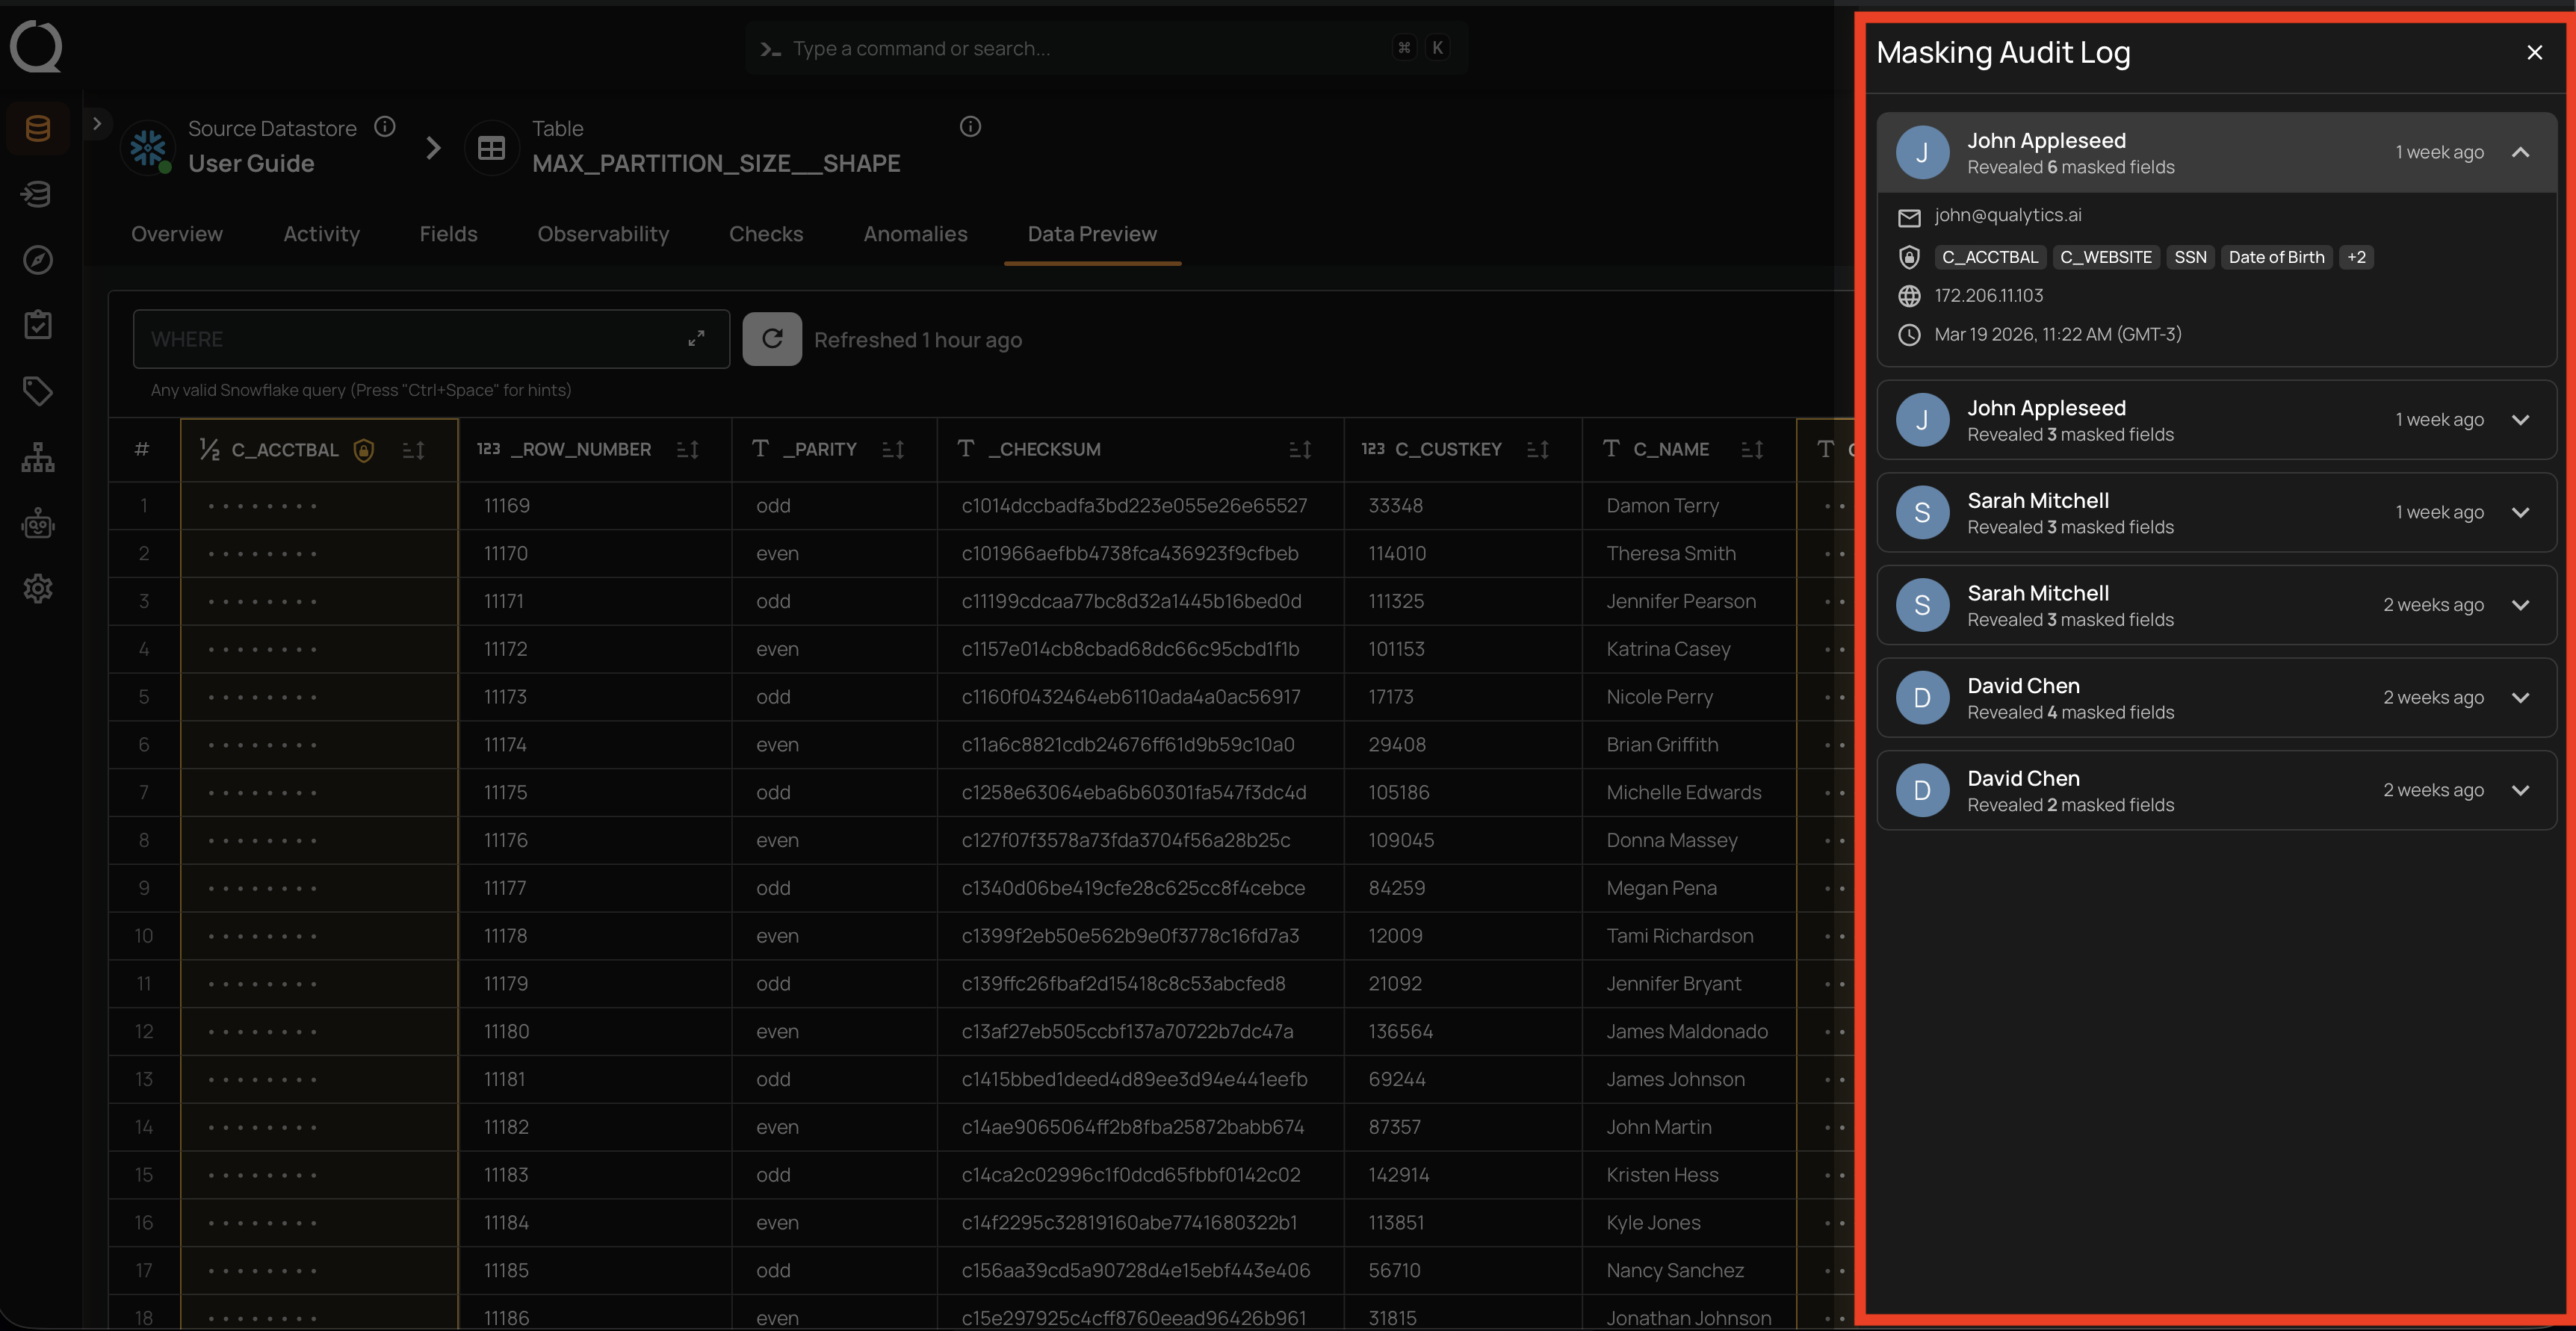2576x1331 pixels.
Task: Switch to the Anomalies tab
Action: click(x=915, y=233)
